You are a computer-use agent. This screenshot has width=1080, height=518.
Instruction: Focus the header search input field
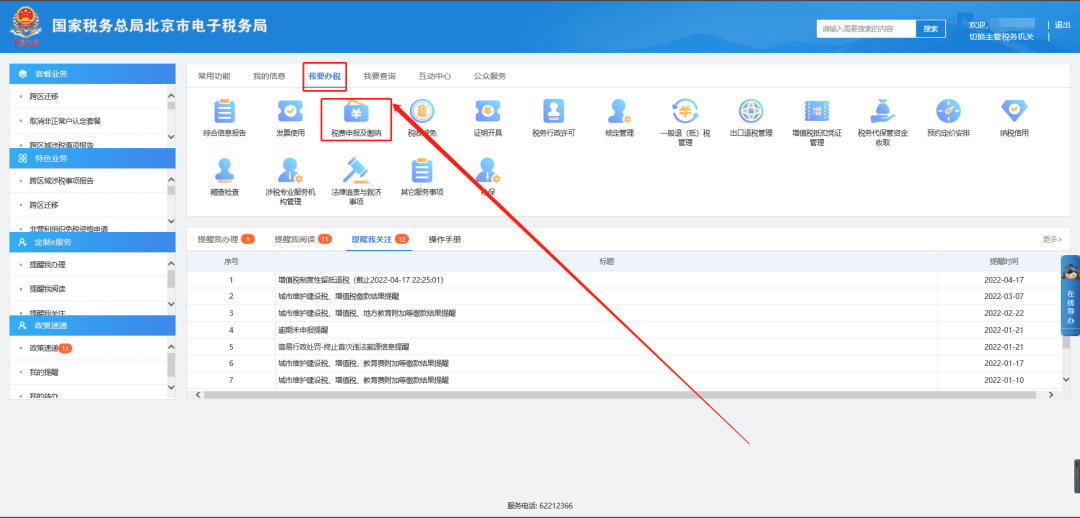(866, 29)
